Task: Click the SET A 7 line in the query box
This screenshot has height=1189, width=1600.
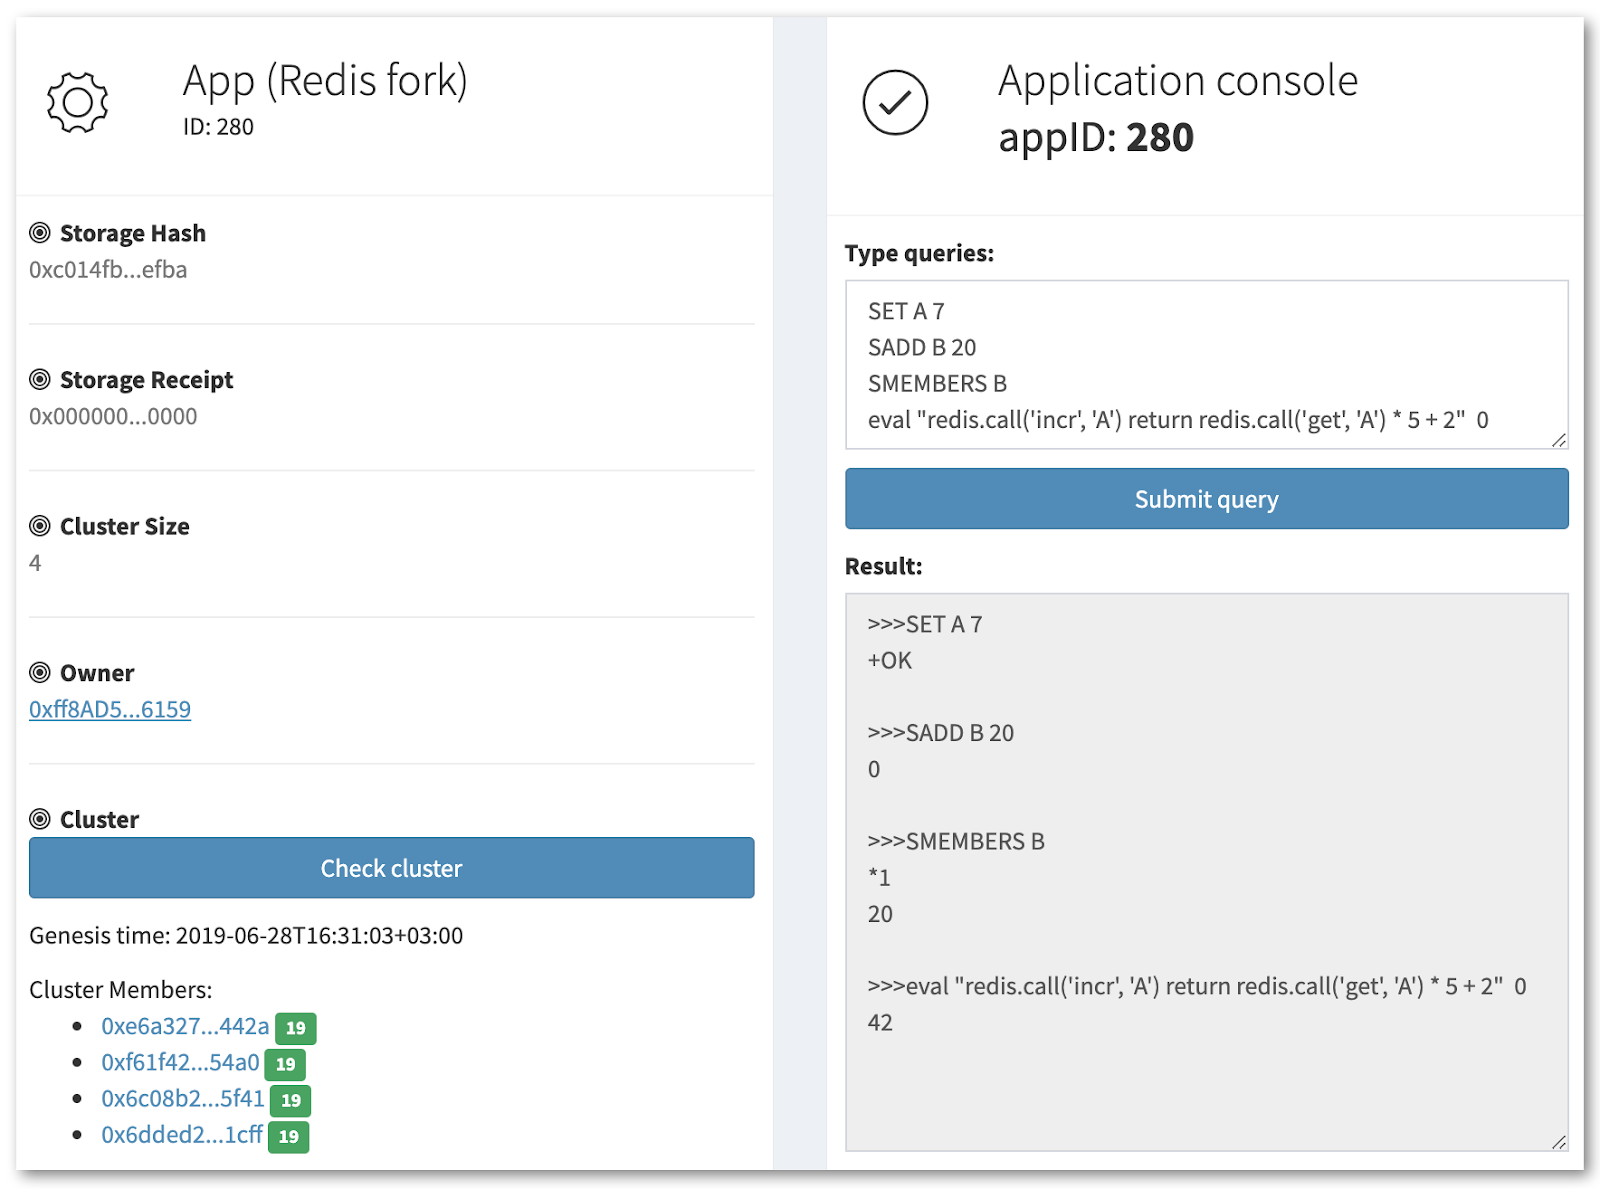Action: [x=906, y=311]
